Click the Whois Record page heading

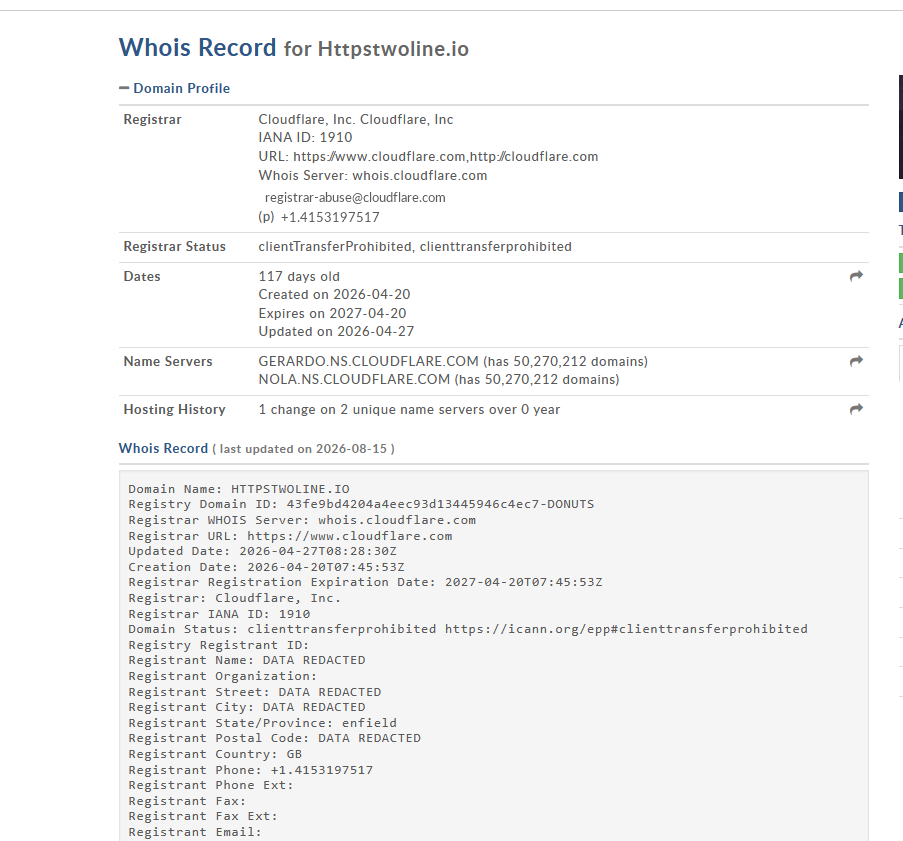coord(294,48)
